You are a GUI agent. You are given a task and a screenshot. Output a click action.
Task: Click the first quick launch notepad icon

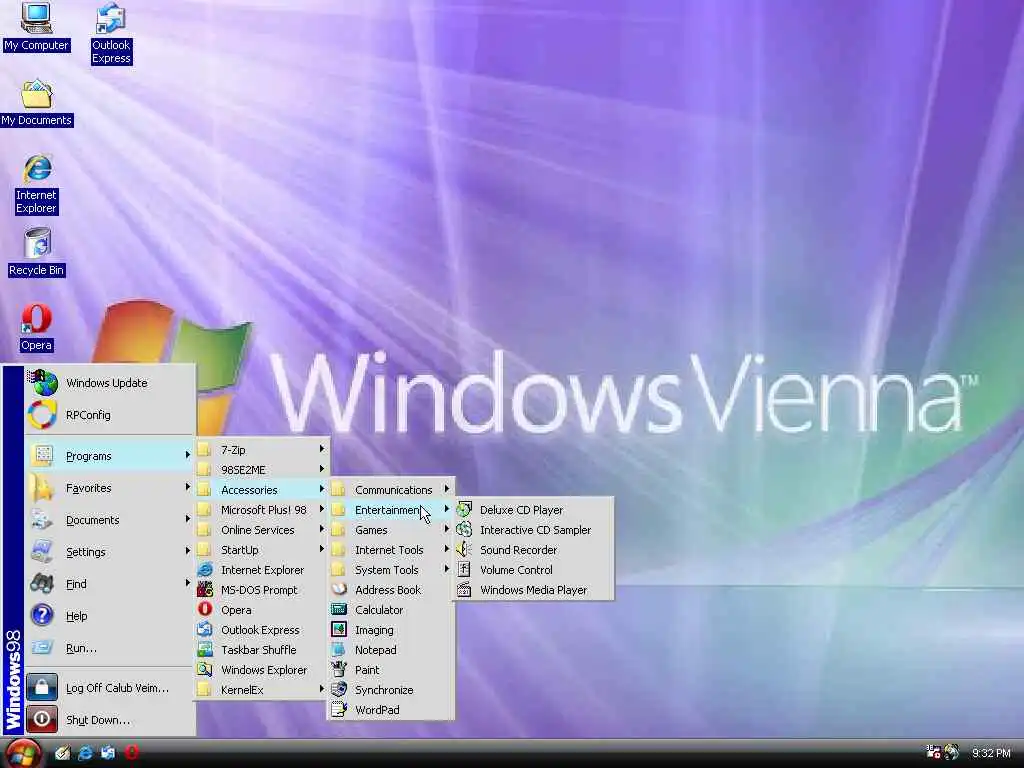[x=62, y=753]
